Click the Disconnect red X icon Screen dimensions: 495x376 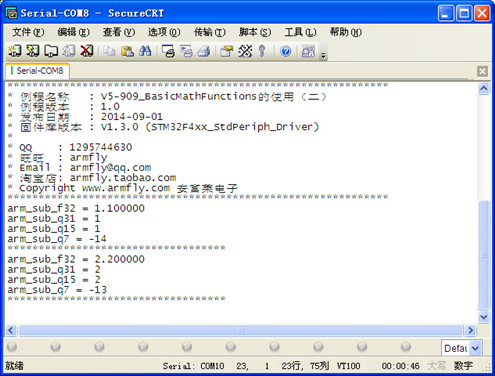(87, 51)
